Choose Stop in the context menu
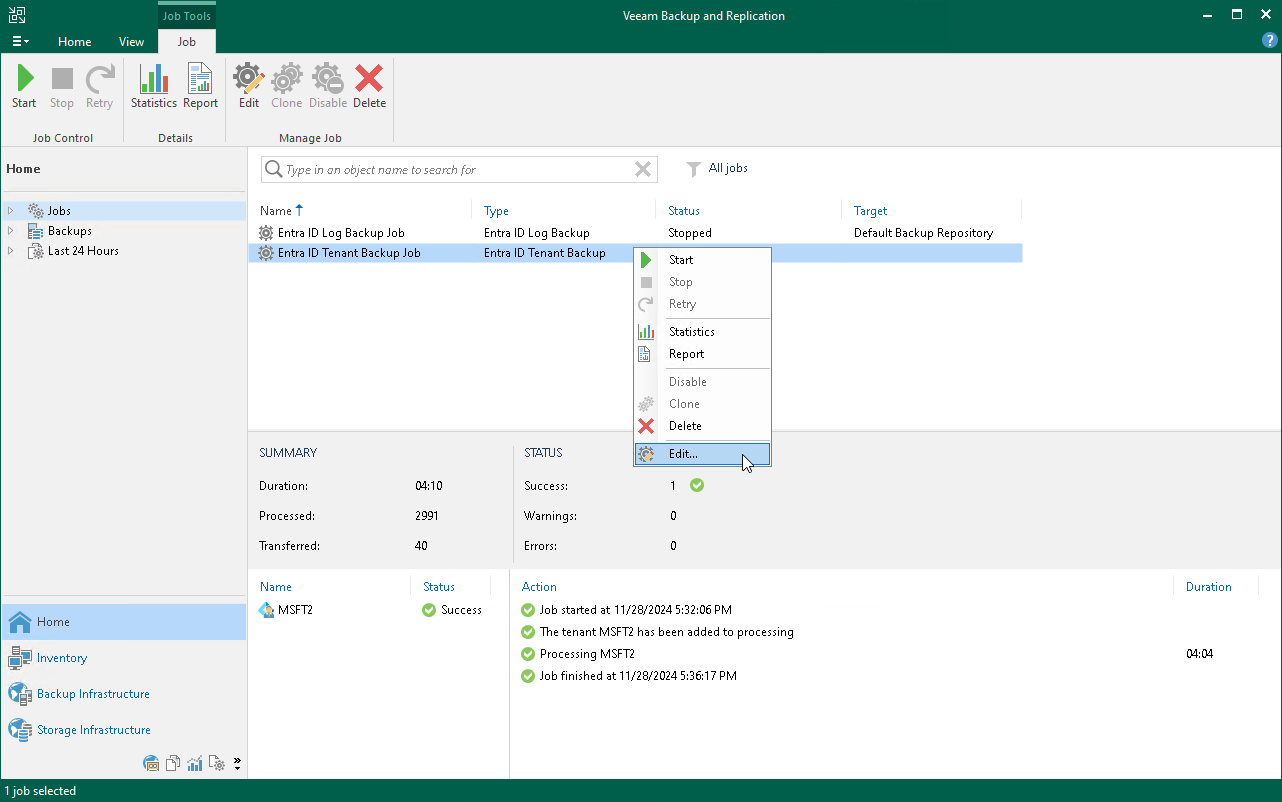Image resolution: width=1282 pixels, height=802 pixels. pyautogui.click(x=702, y=282)
